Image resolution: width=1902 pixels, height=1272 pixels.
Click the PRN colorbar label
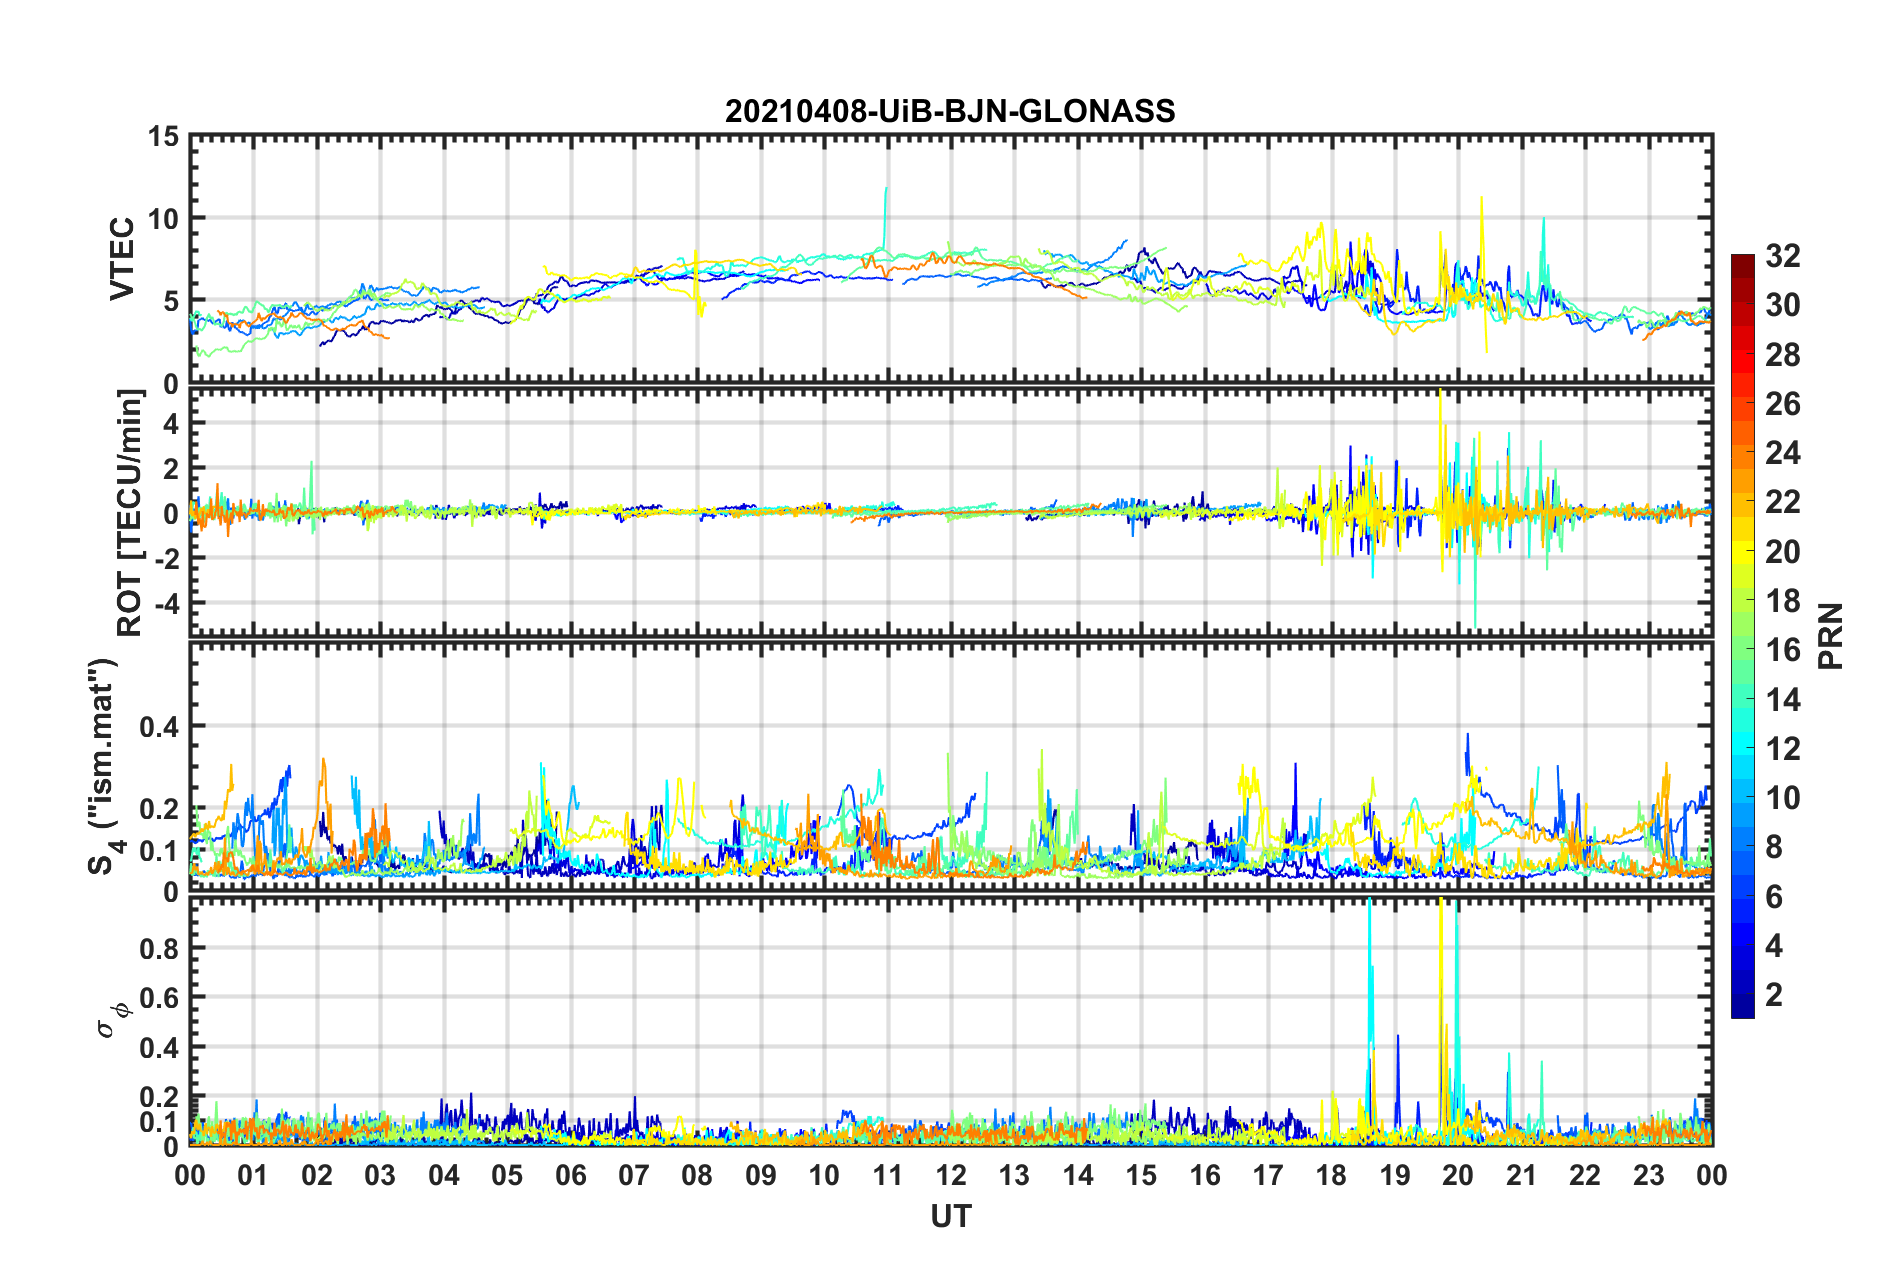[1831, 636]
